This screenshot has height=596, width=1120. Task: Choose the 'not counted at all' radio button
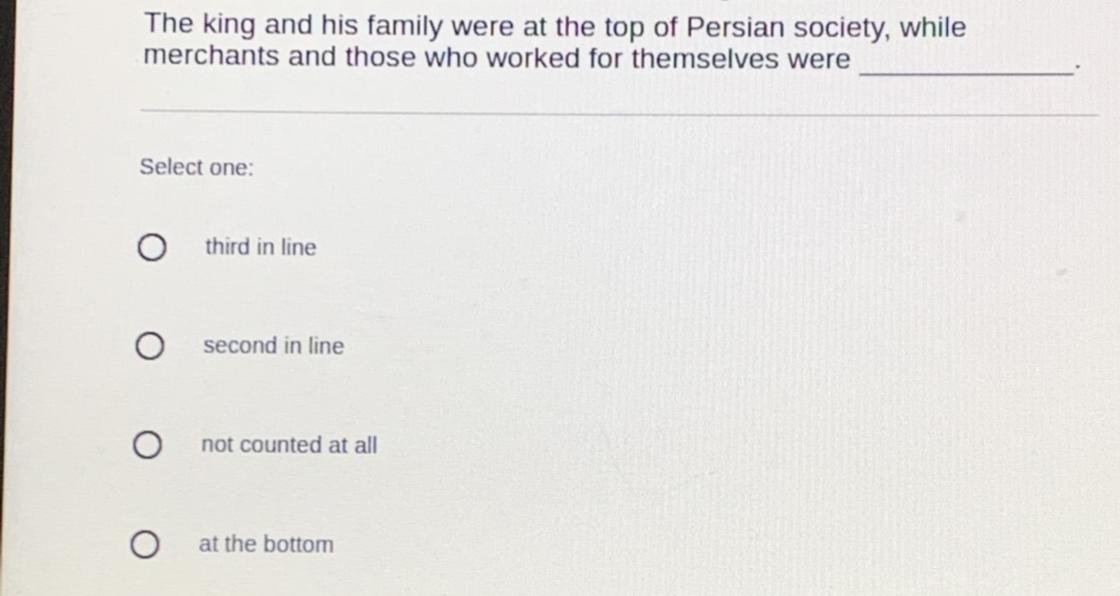coord(147,446)
